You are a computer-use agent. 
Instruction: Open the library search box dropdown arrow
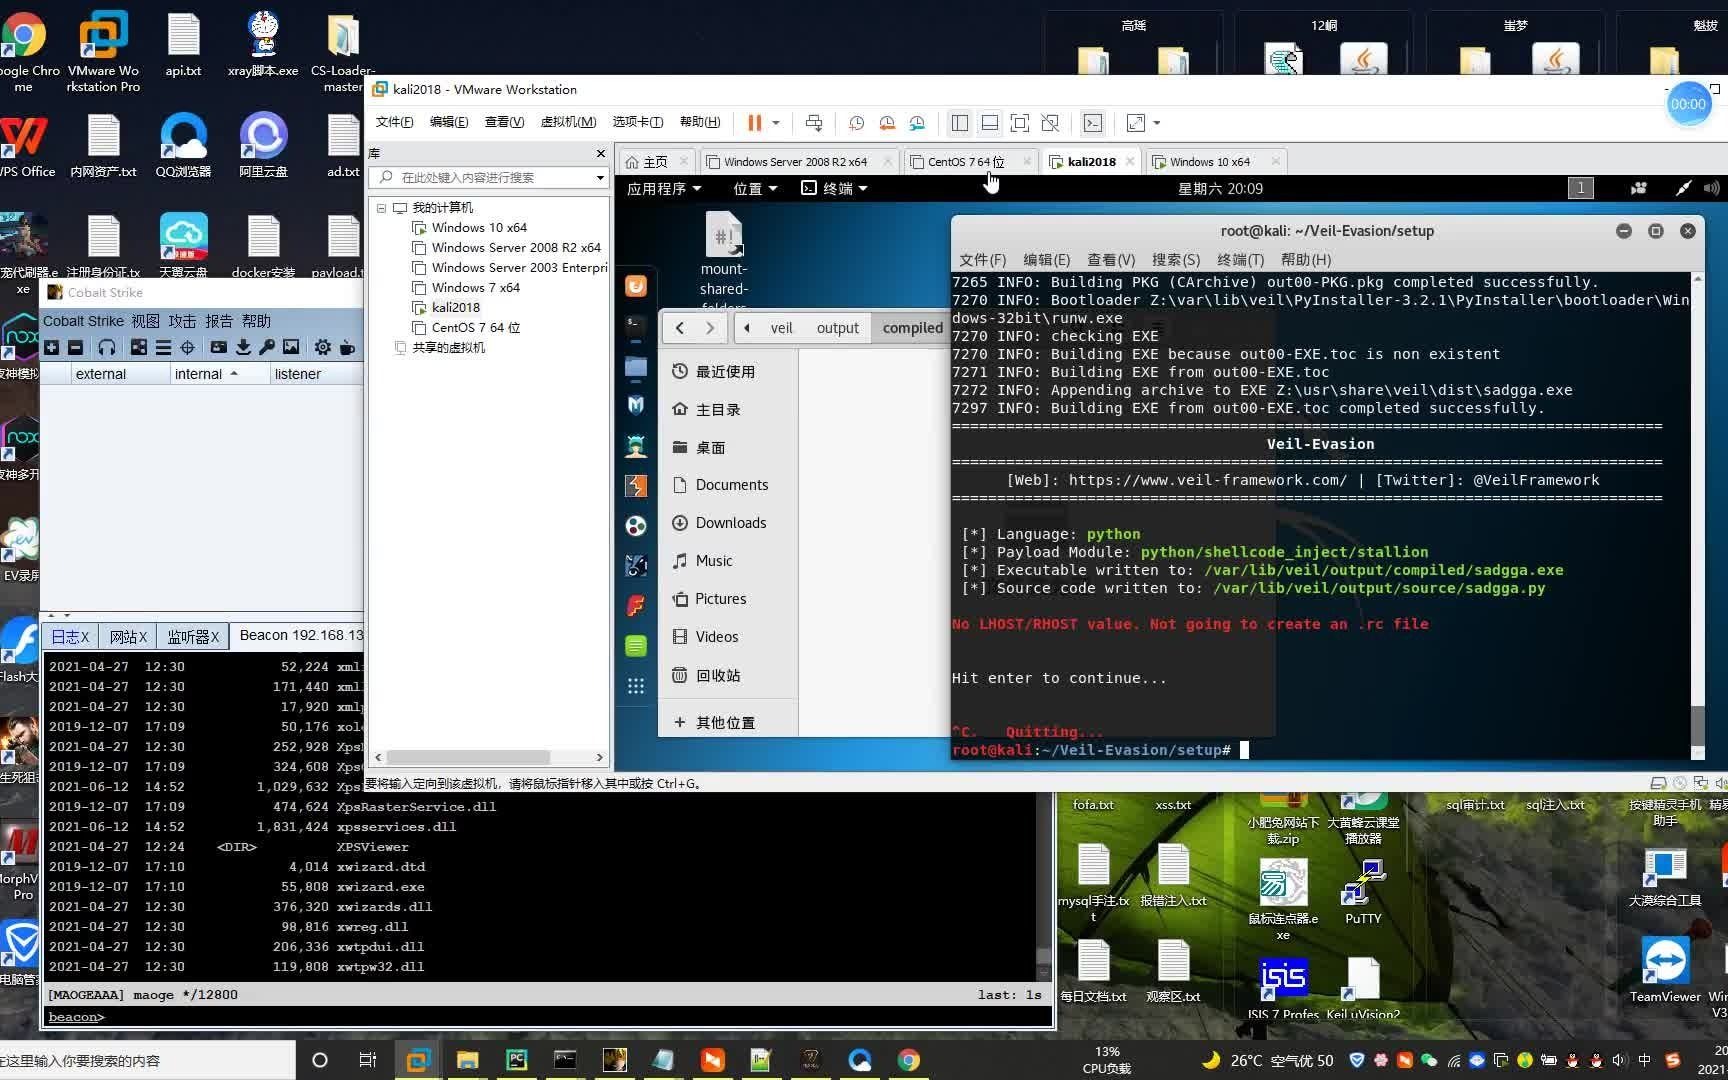coord(600,178)
